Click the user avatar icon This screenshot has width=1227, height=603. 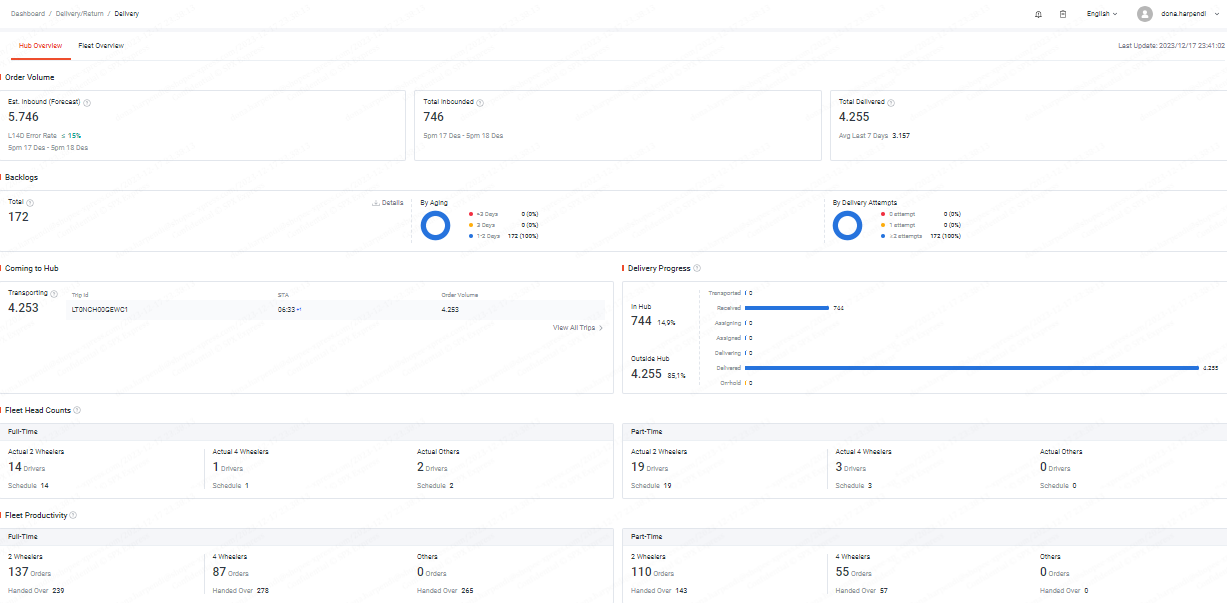1145,14
